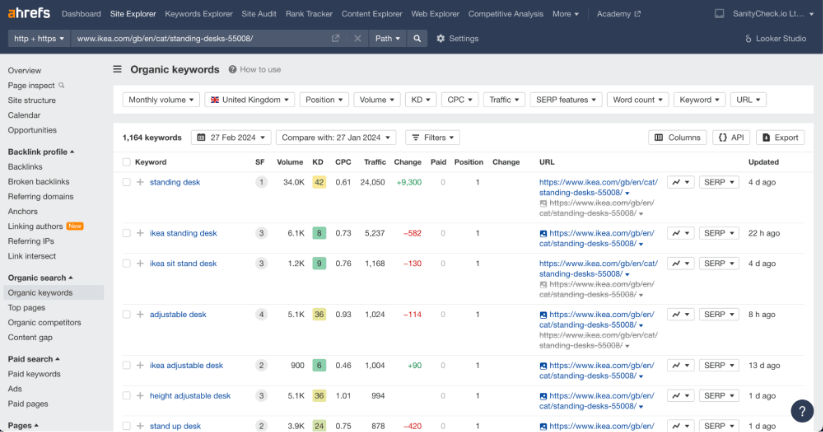Viewport: 823px width, 432px height.
Task: Check the box for height adjustable desk
Action: tap(126, 396)
